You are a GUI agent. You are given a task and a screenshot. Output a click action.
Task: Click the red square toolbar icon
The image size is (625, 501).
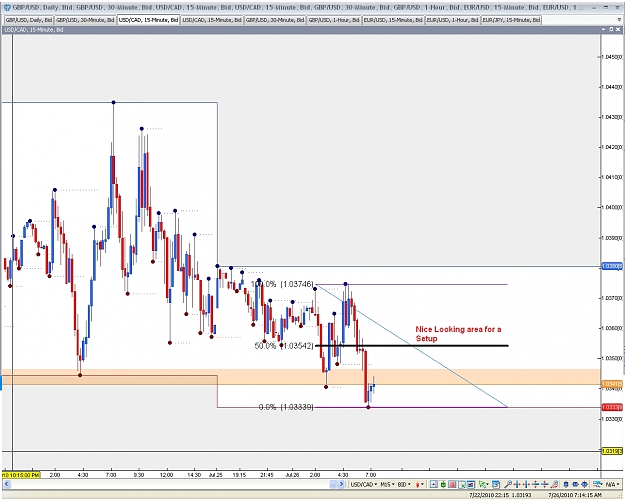point(452,484)
